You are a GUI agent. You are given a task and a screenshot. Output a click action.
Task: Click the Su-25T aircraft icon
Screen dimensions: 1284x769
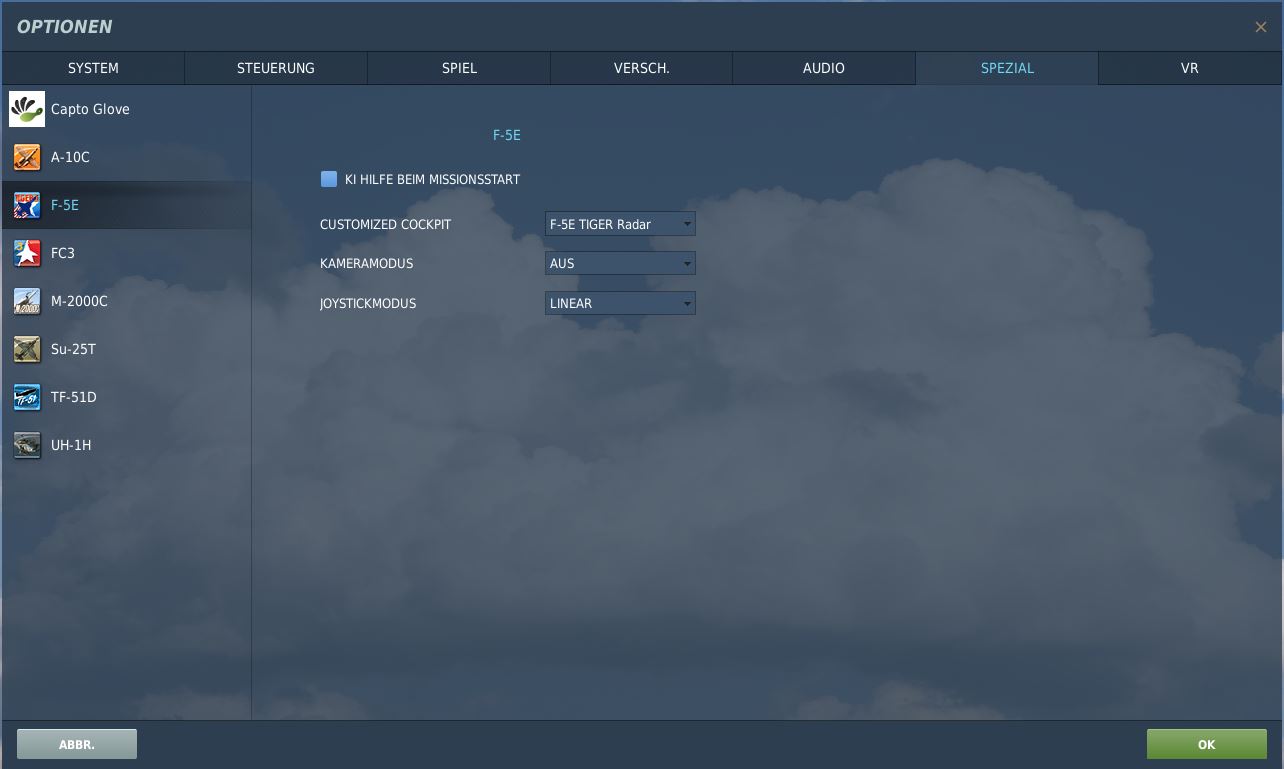(x=27, y=349)
